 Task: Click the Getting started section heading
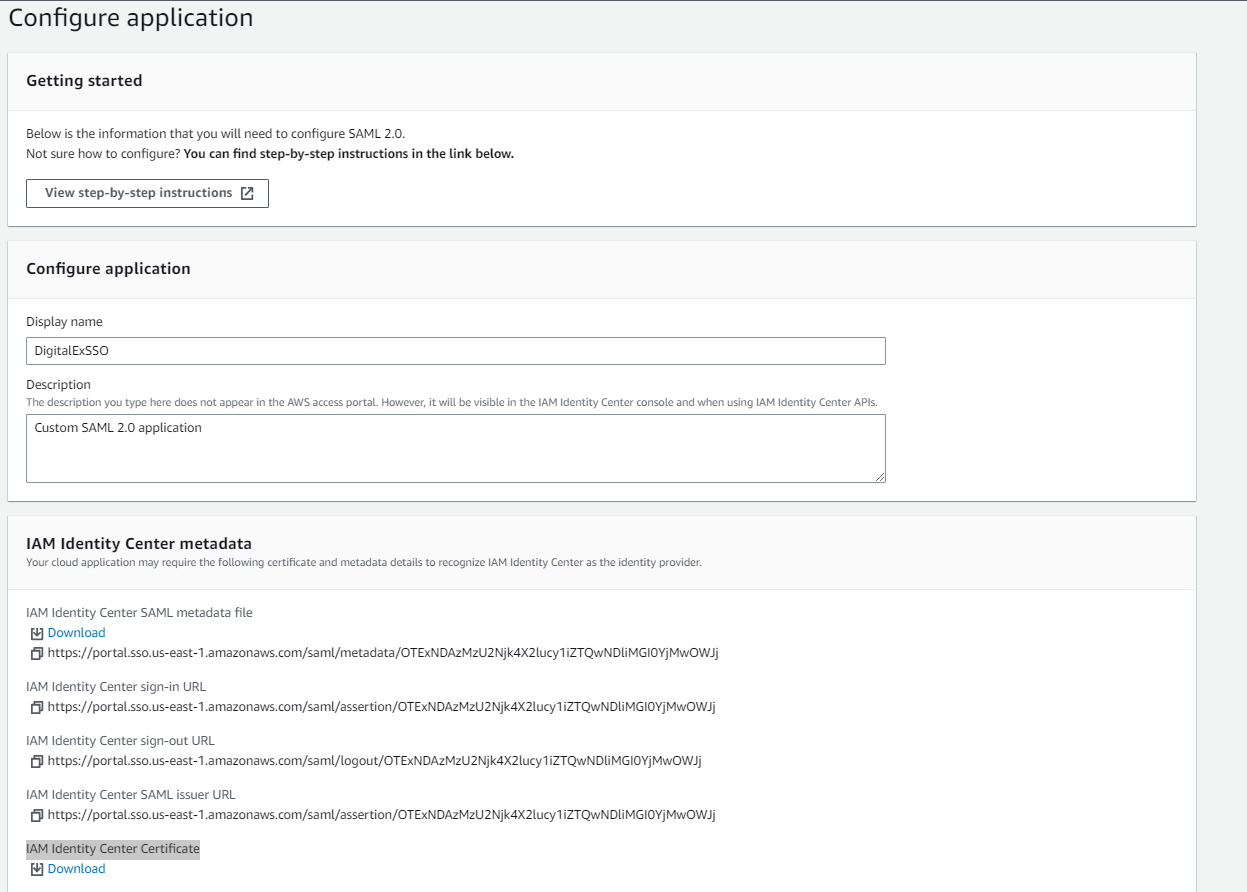(84, 81)
